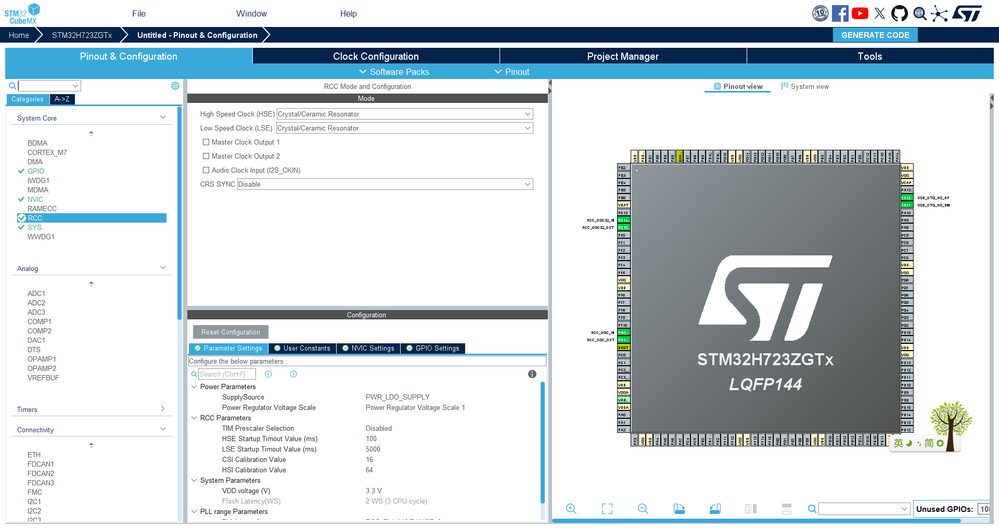Screen dimensions: 999x529
Task: Open the CRS SYNC dropdown
Action: [385, 184]
